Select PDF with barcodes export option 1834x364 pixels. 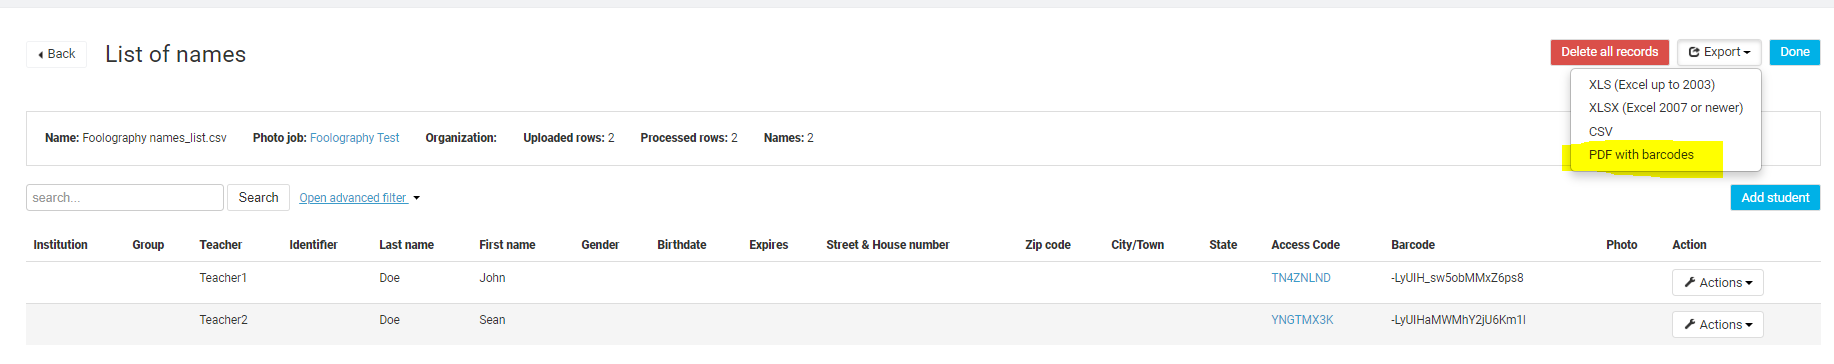tap(1641, 155)
